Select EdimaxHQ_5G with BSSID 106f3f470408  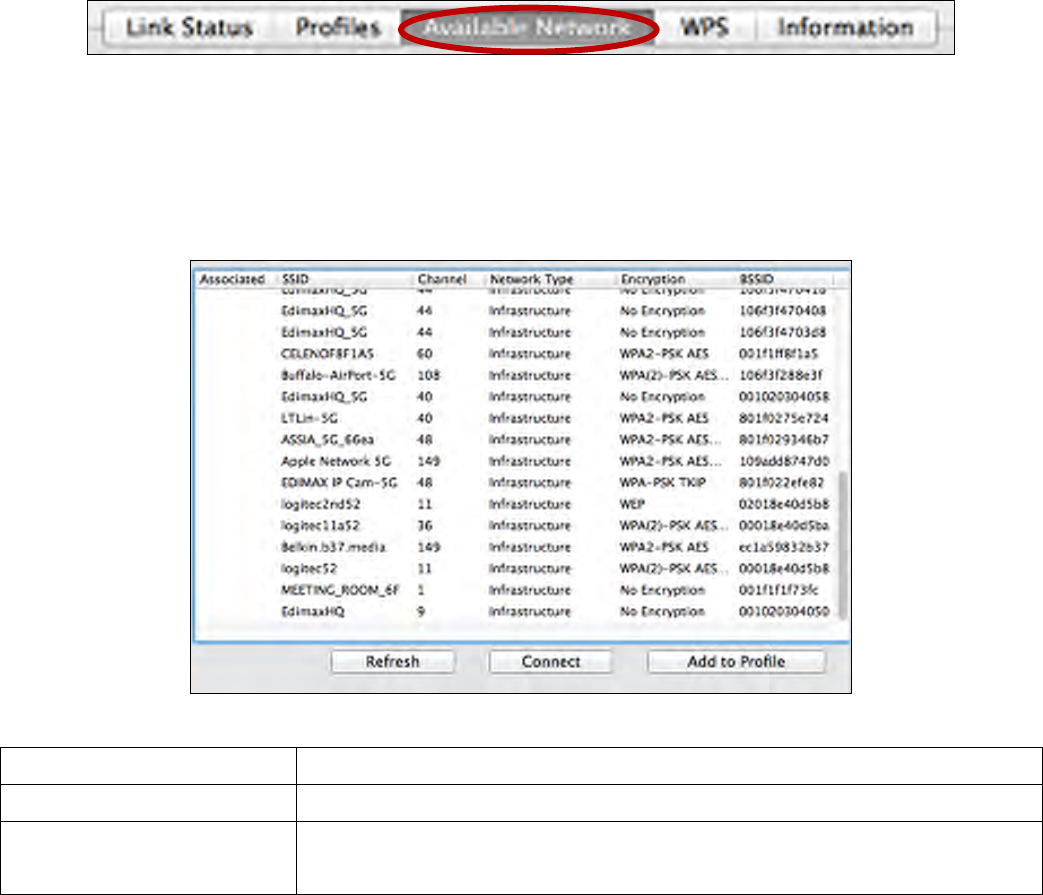point(516,311)
